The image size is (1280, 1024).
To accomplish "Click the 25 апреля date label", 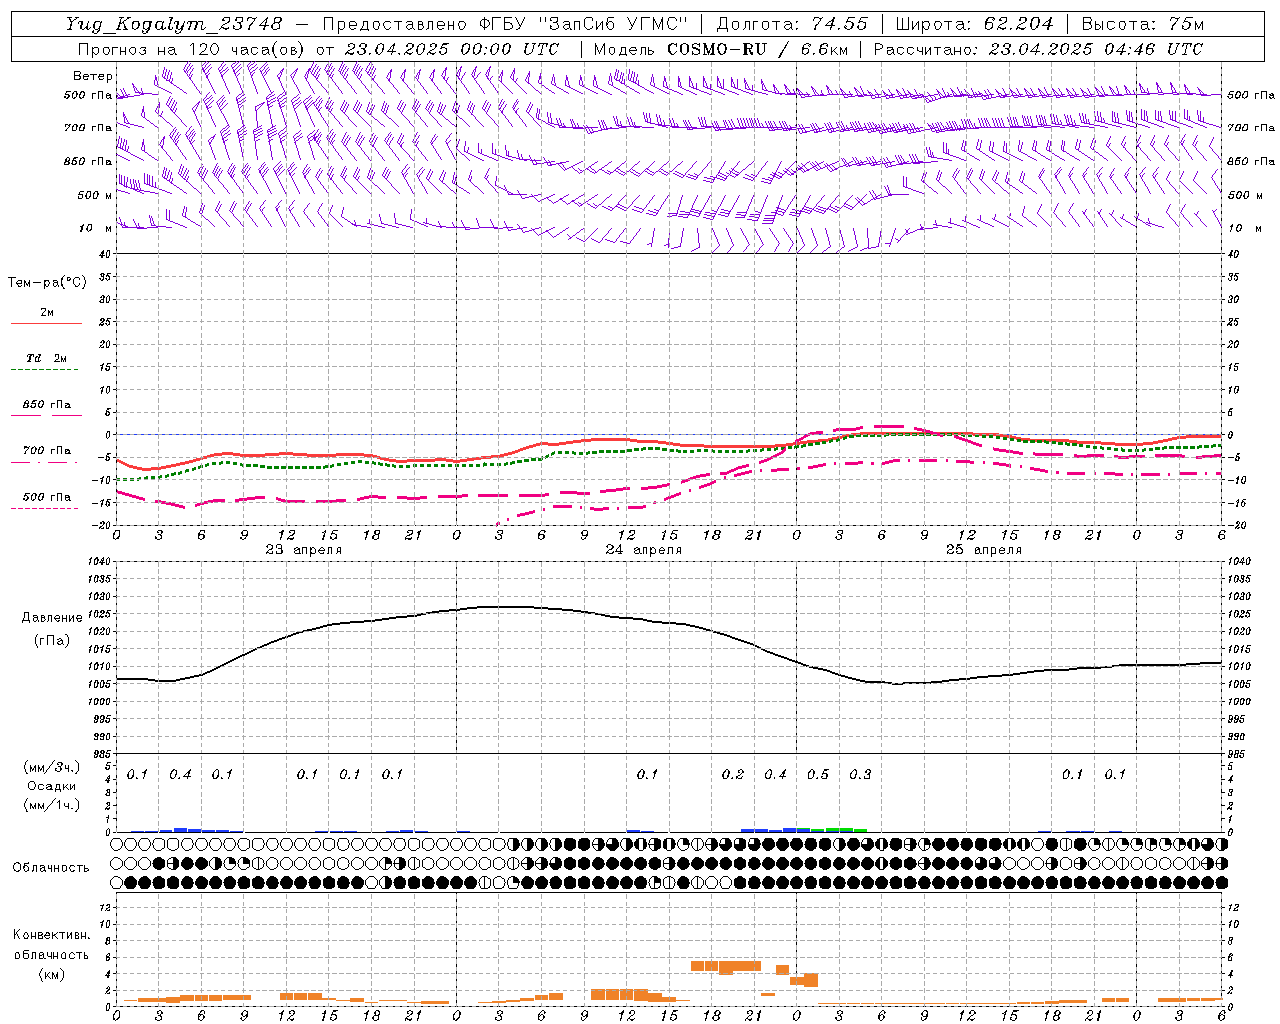I will click(984, 550).
